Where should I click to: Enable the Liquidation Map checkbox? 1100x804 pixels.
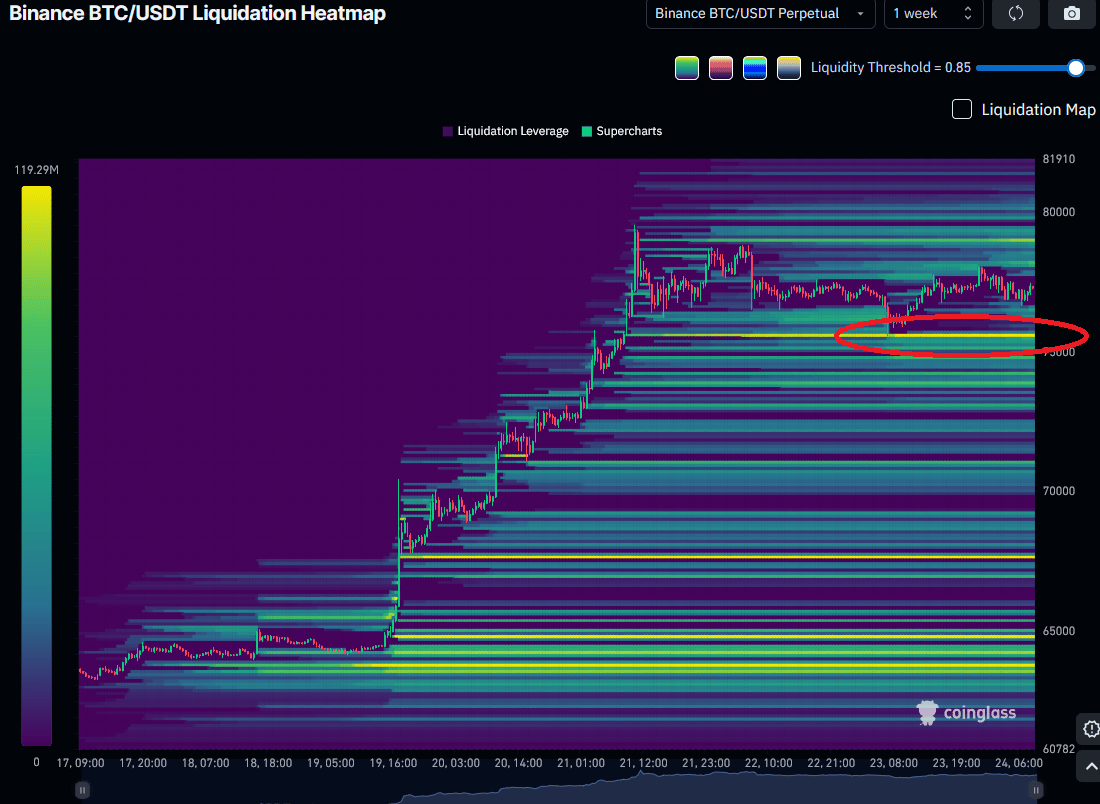pyautogui.click(x=962, y=109)
